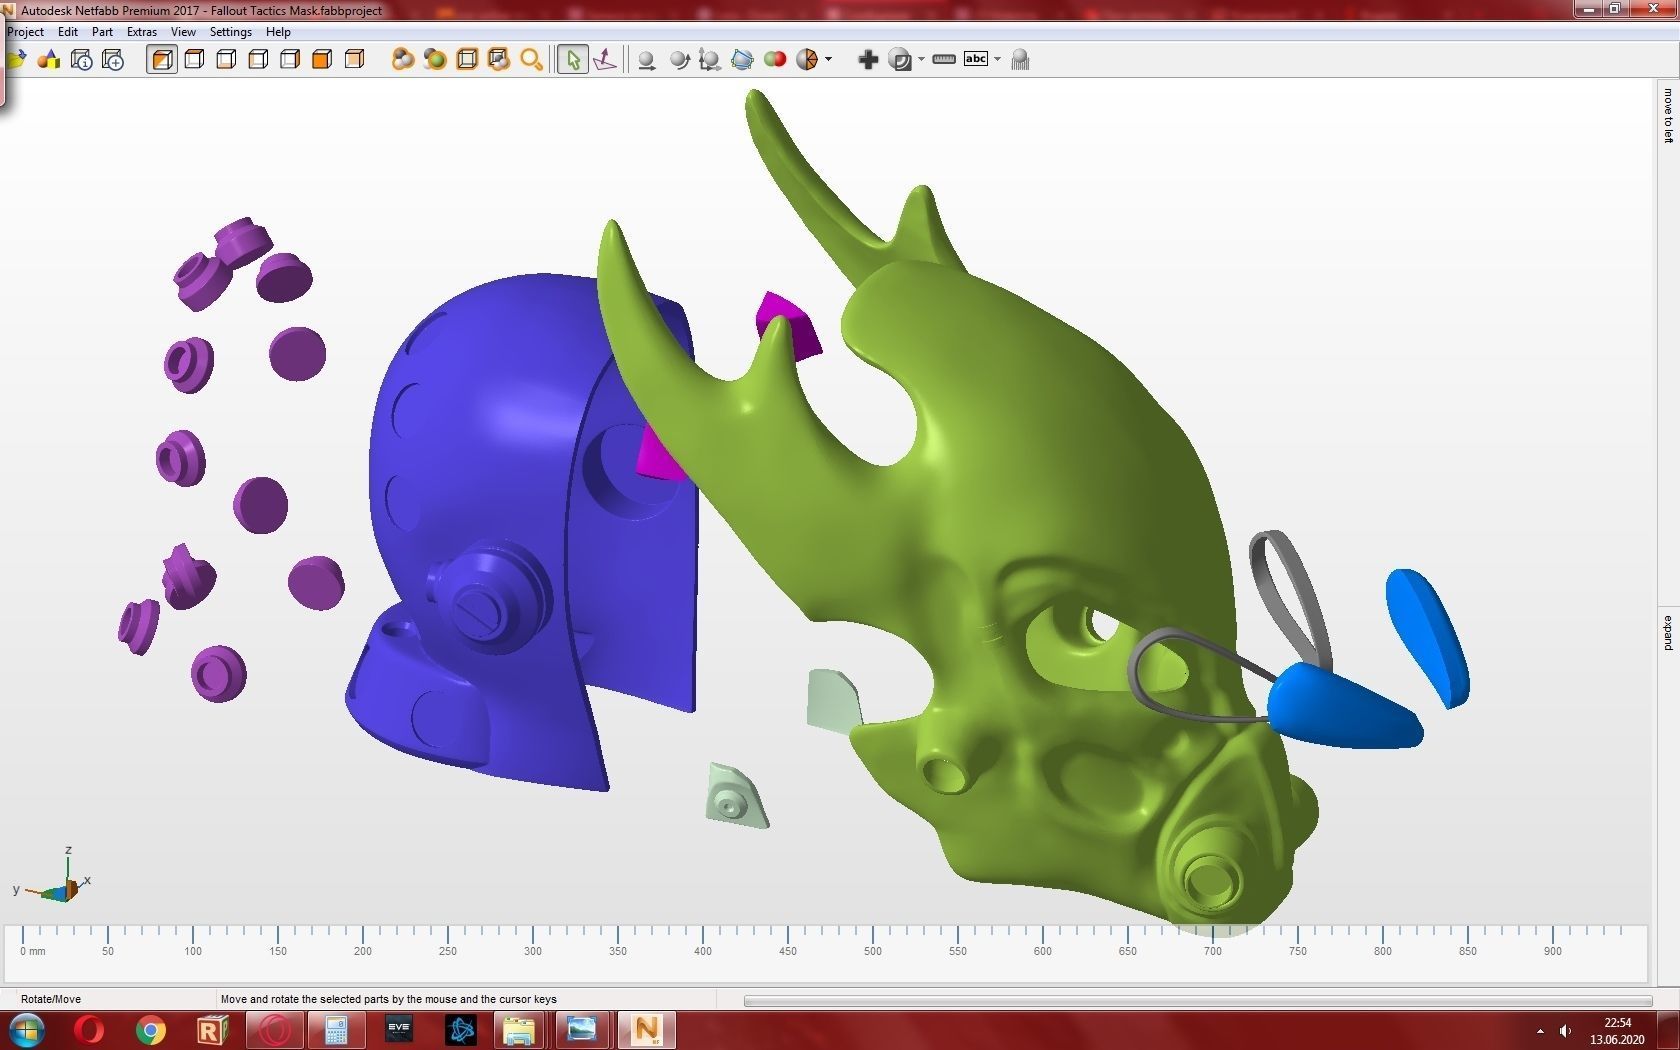Open the Edit menu

[x=68, y=31]
